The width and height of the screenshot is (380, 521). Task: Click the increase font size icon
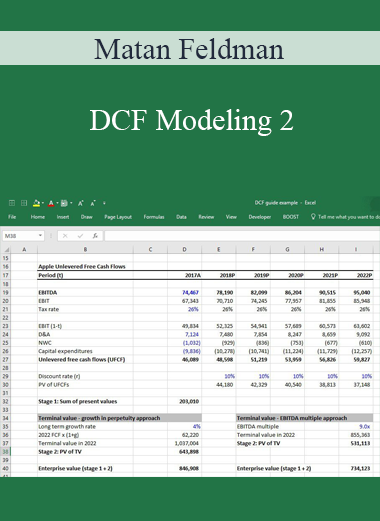[81, 203]
